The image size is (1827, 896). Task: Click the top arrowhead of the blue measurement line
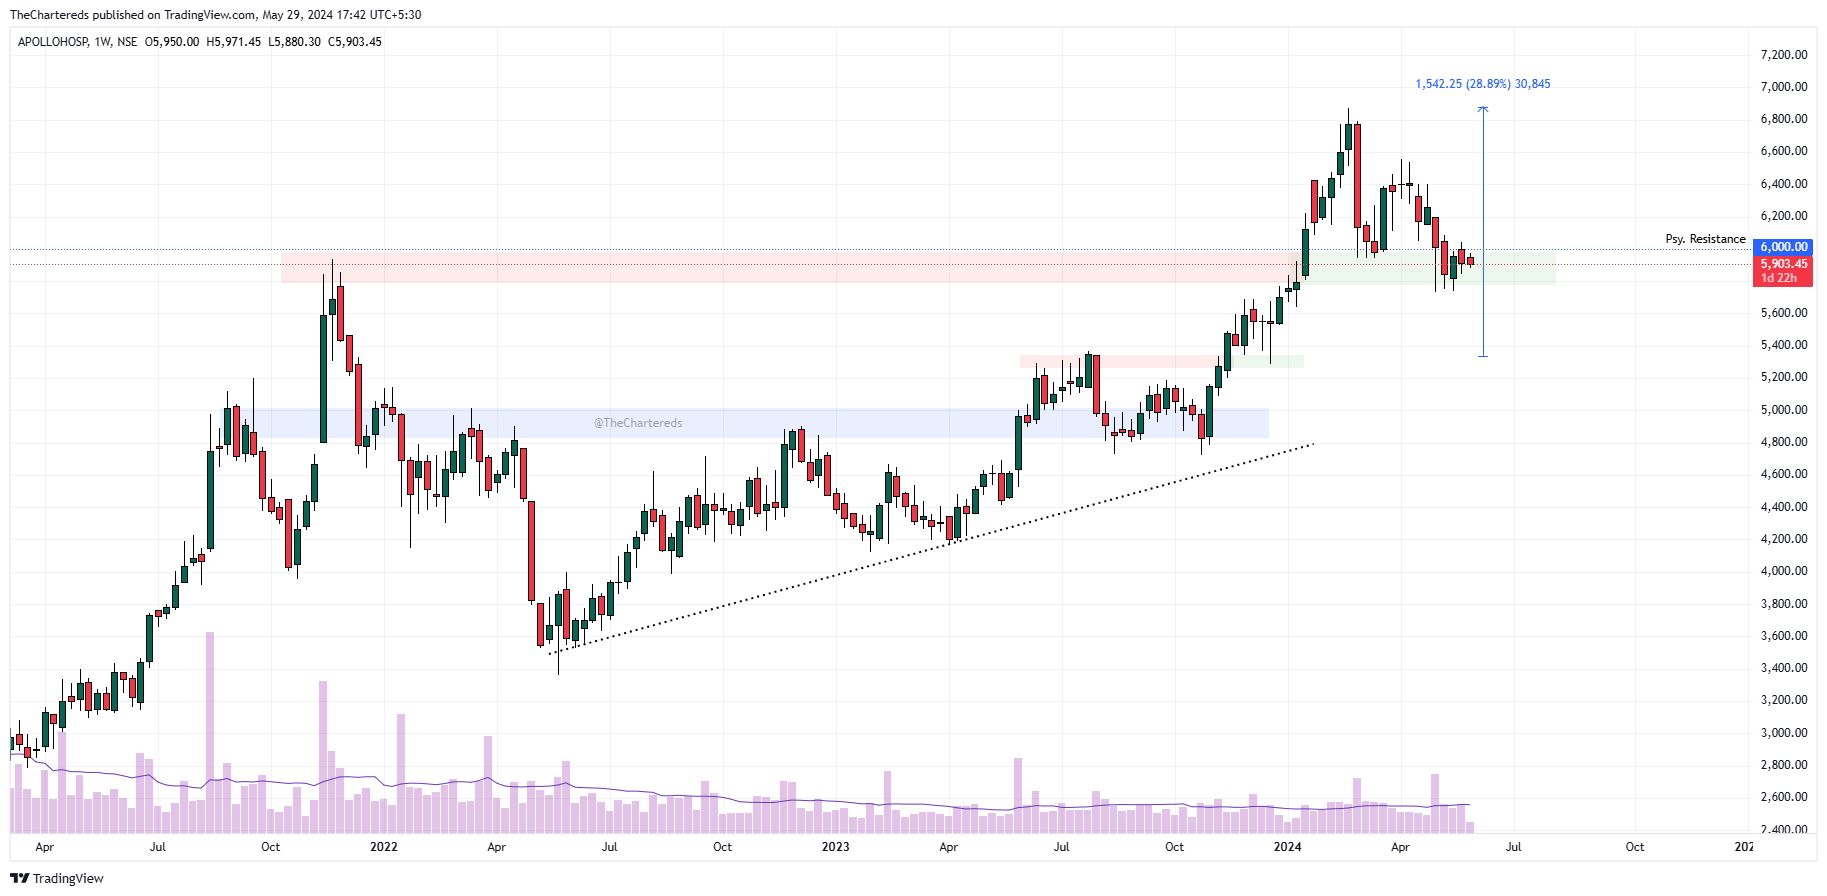[x=1483, y=109]
